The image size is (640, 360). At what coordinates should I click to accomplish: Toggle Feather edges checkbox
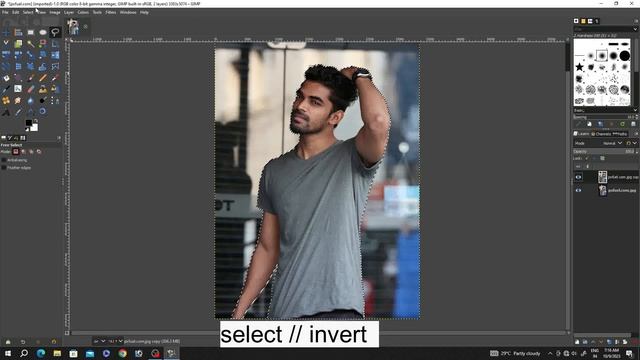click(x=4, y=167)
